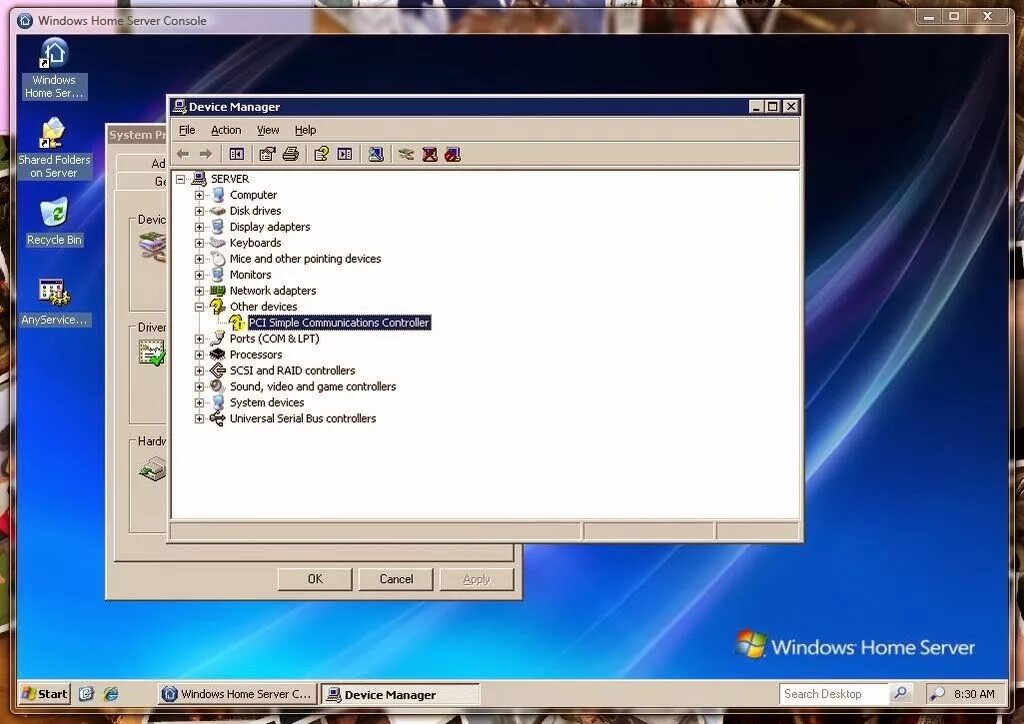The height and width of the screenshot is (724, 1024).
Task: Switch to Windows Home Server Console taskbar button
Action: click(238, 694)
